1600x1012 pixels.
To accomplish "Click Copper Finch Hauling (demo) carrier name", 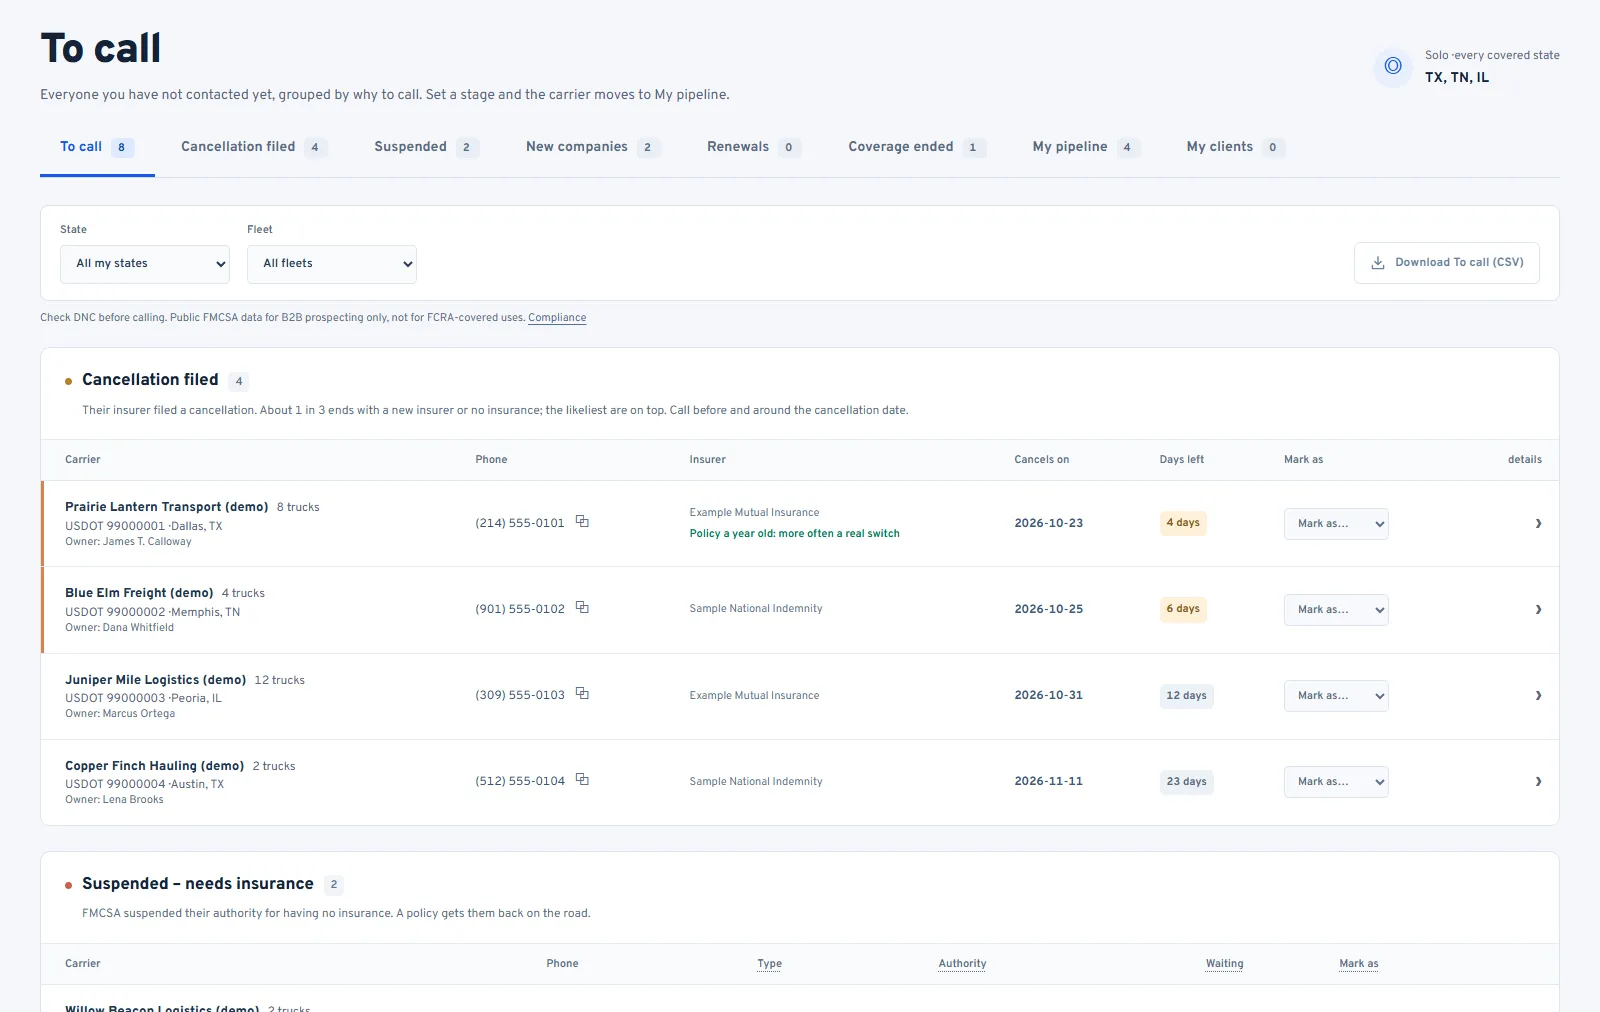I will pos(154,766).
